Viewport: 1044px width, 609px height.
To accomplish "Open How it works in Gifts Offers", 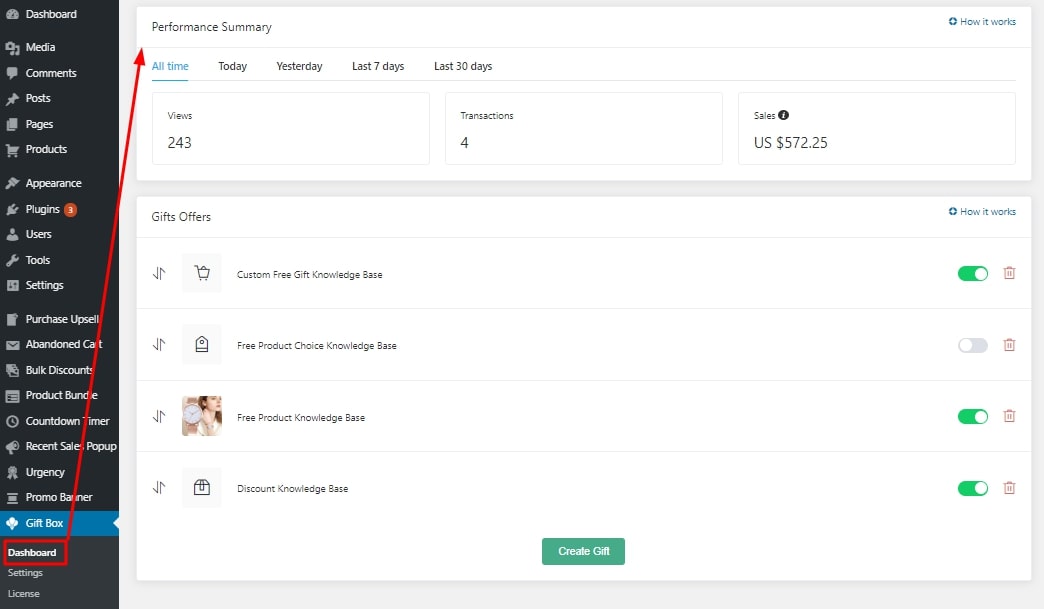I will [x=982, y=212].
